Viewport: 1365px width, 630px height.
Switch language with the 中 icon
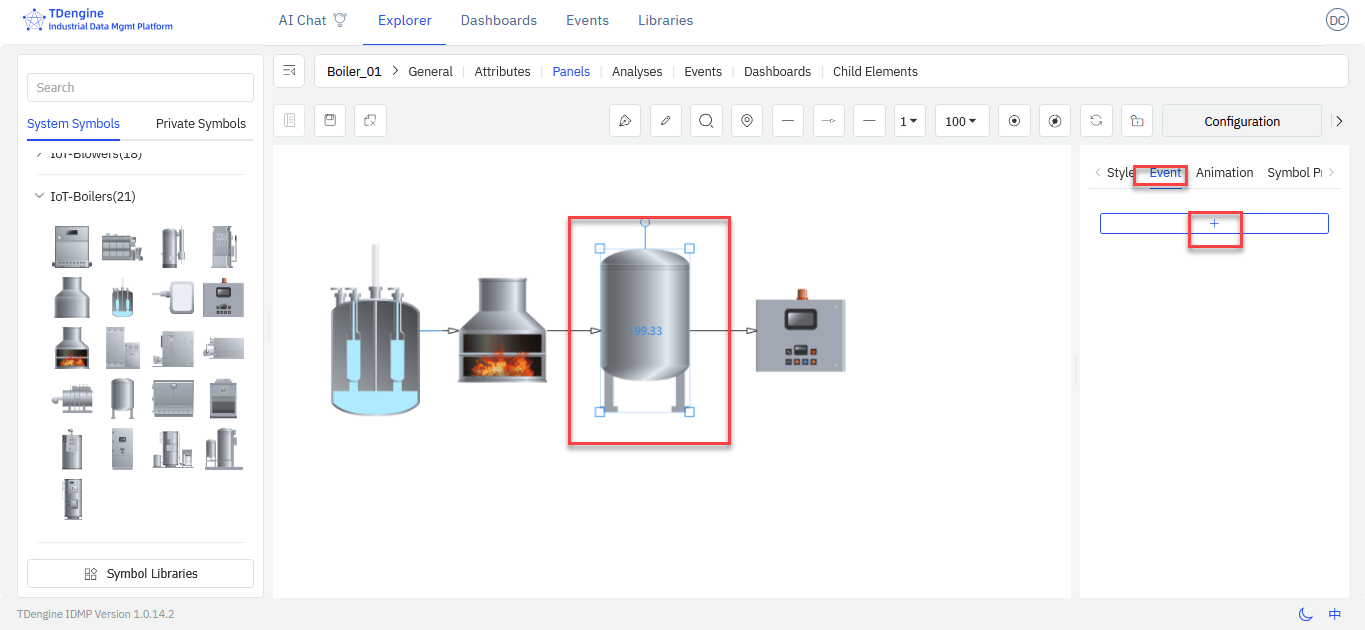[1335, 614]
